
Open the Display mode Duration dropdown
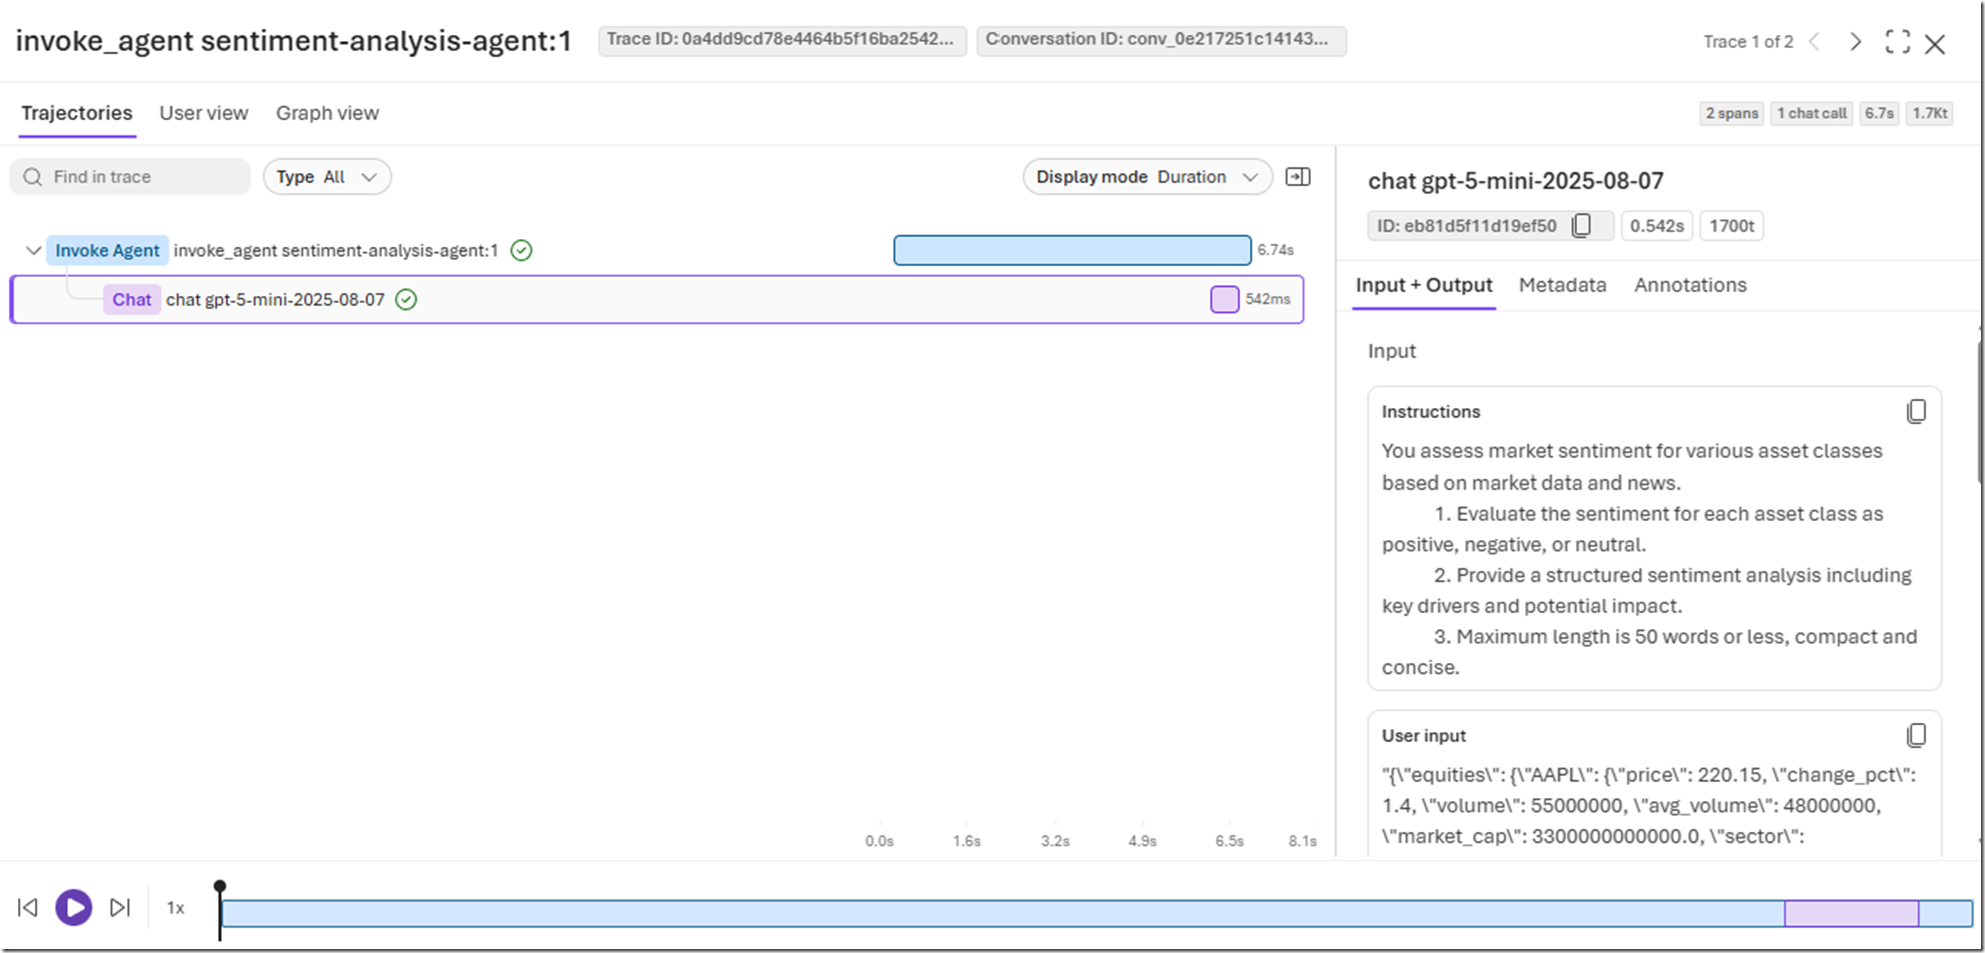[1147, 177]
